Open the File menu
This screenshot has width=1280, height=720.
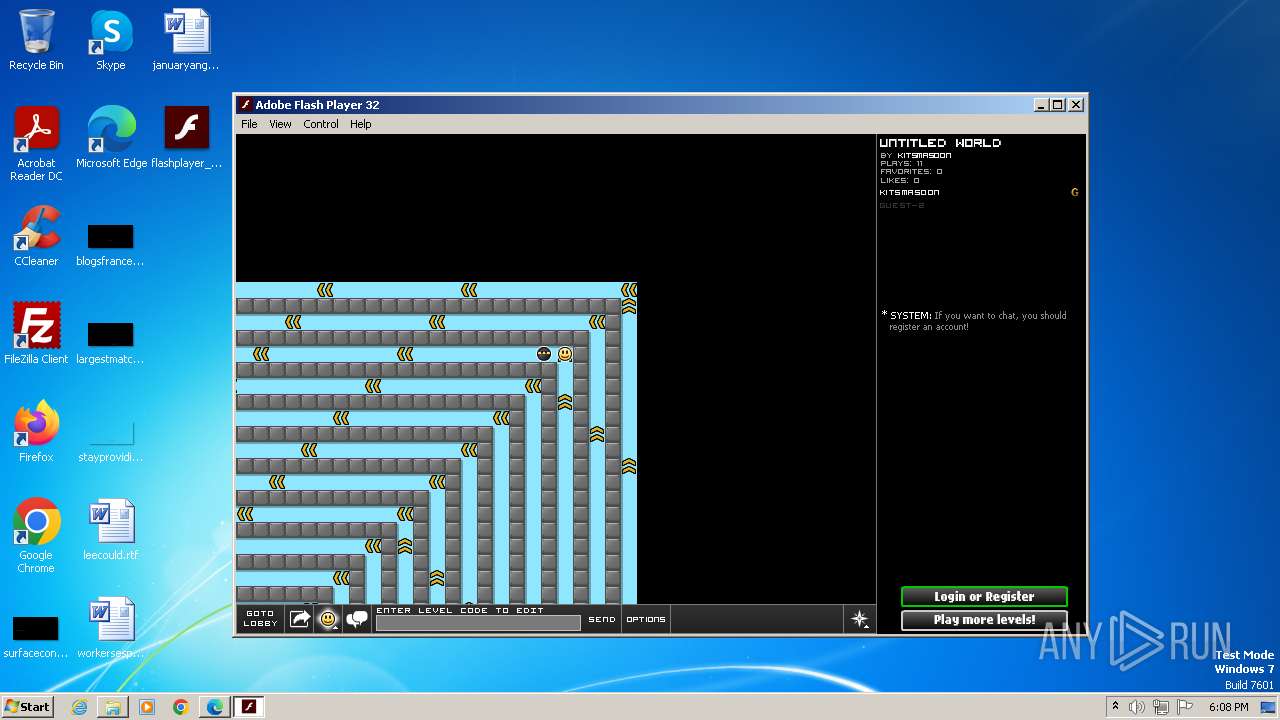tap(249, 124)
